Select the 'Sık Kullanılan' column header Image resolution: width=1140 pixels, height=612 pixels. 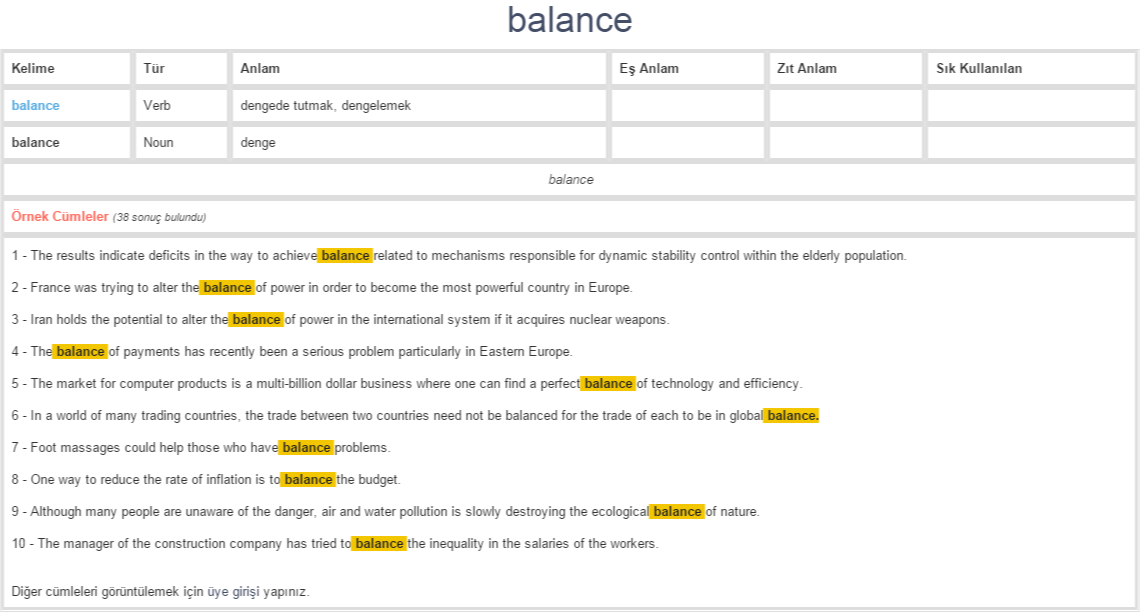coord(978,69)
